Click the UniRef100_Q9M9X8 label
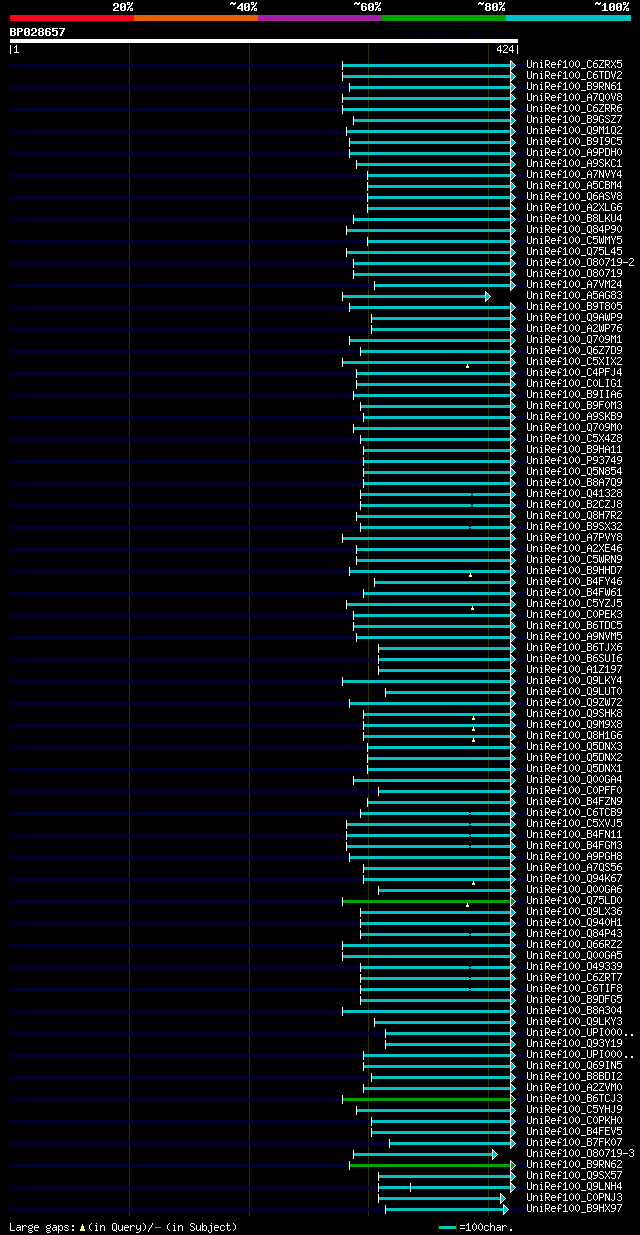The image size is (640, 1235). point(574,724)
